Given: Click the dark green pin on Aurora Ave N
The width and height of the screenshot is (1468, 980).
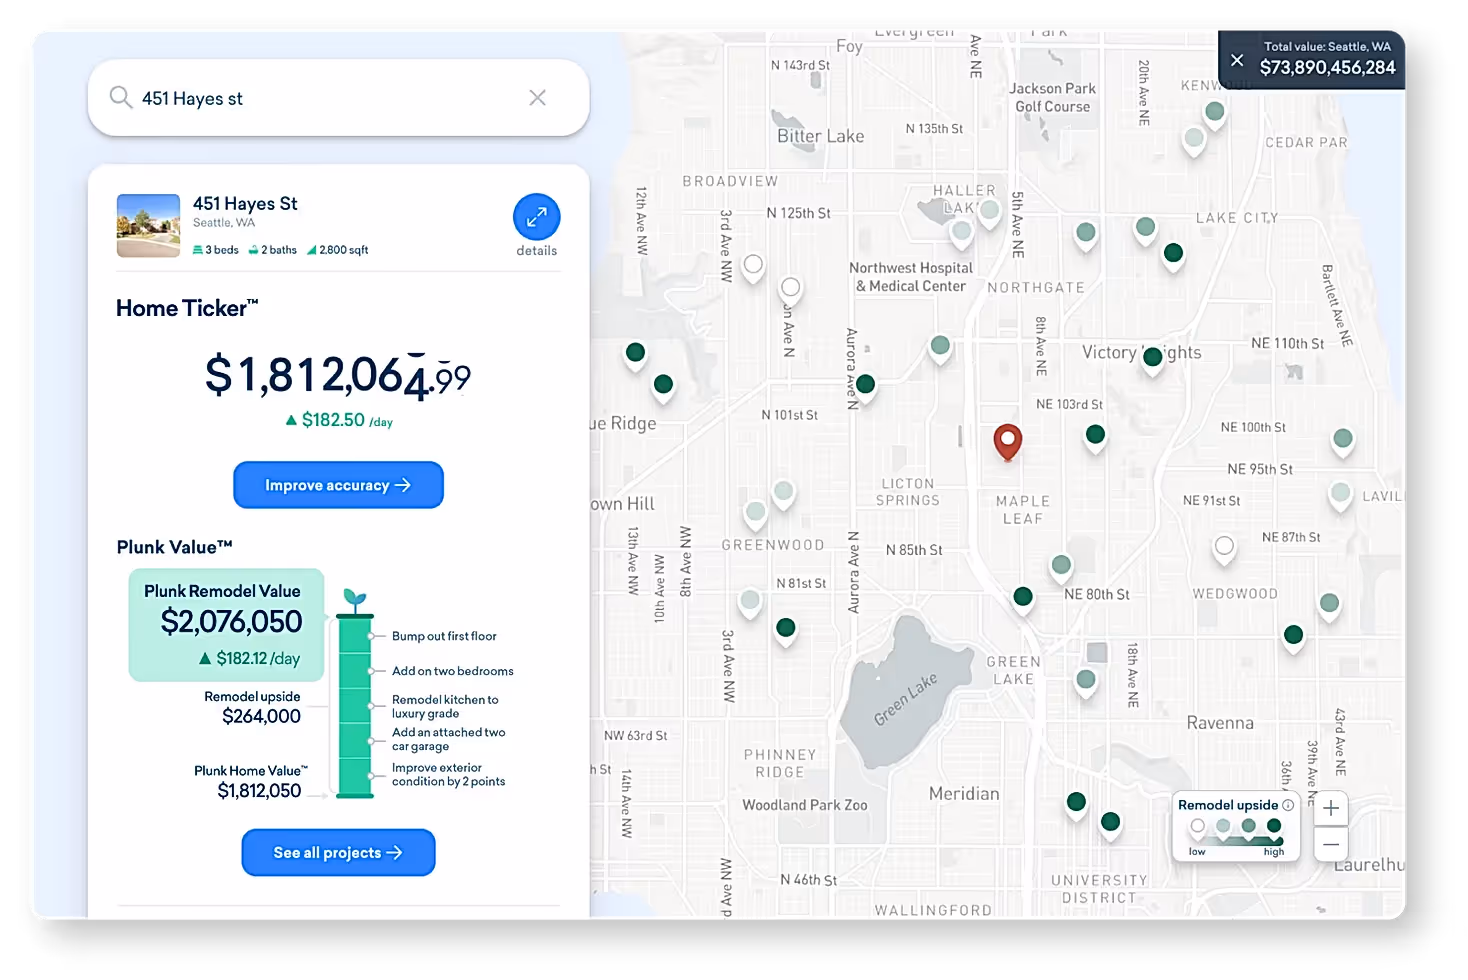Looking at the screenshot, I should point(866,387).
